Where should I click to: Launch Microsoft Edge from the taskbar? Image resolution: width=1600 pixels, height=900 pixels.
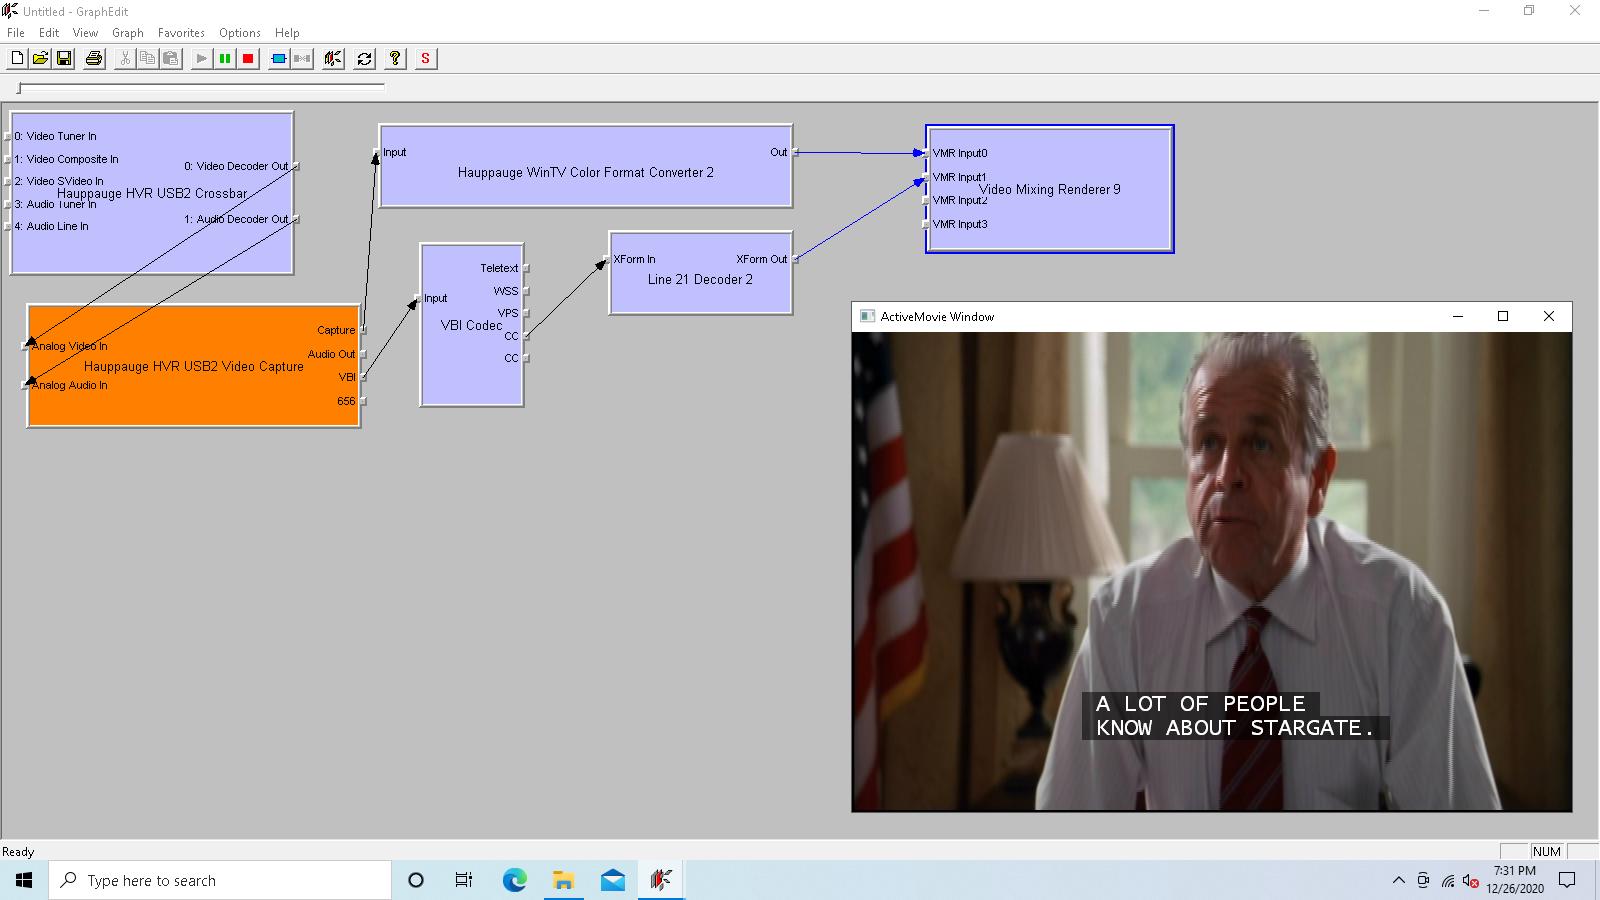click(514, 880)
